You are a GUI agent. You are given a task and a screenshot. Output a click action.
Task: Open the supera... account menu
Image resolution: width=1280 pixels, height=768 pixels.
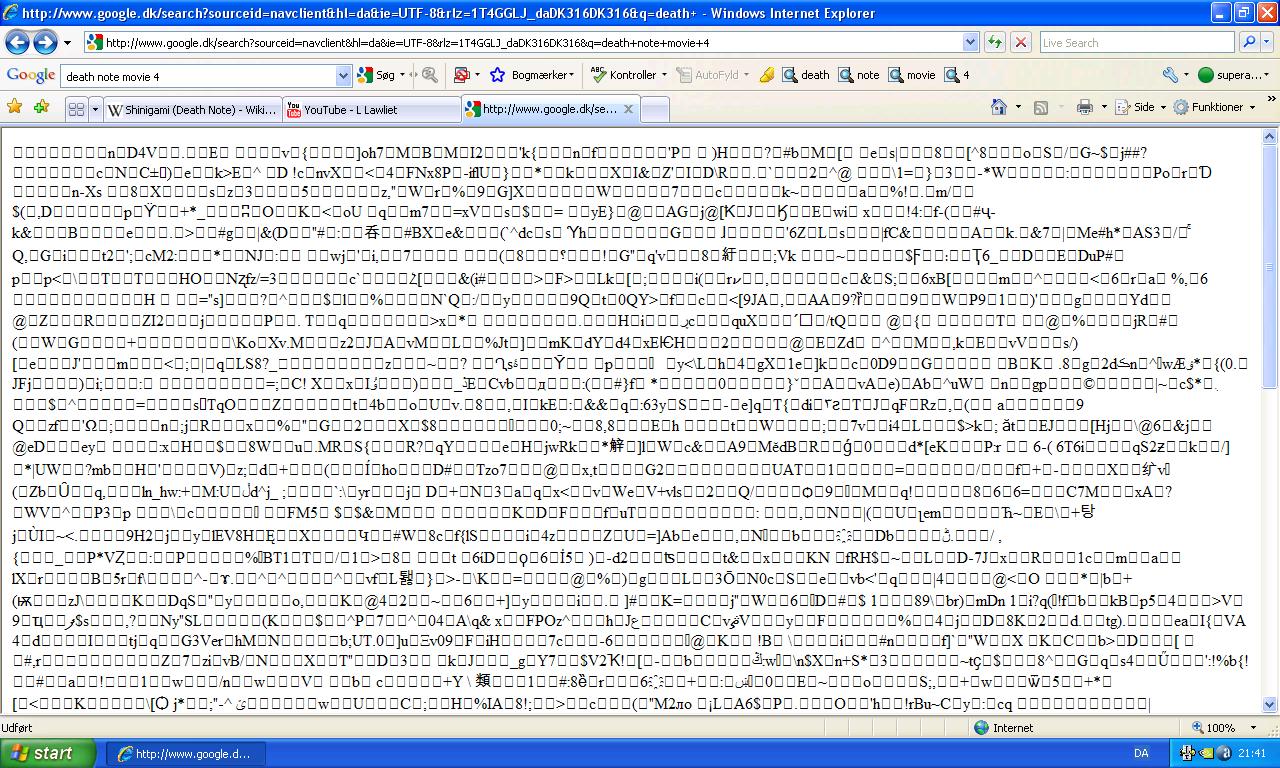(x=1234, y=75)
